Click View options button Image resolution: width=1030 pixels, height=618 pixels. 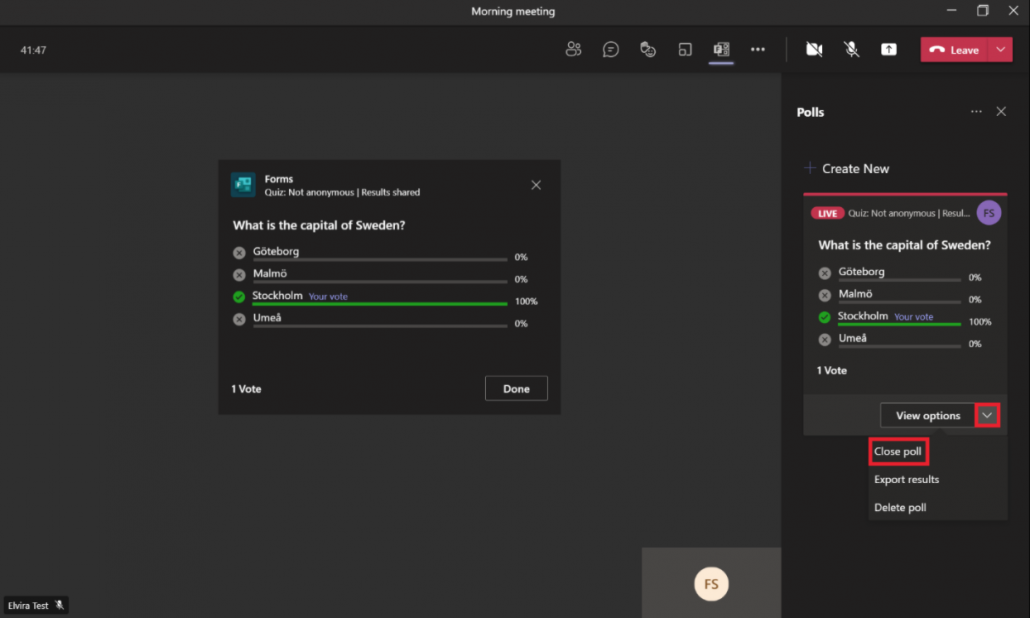point(928,416)
